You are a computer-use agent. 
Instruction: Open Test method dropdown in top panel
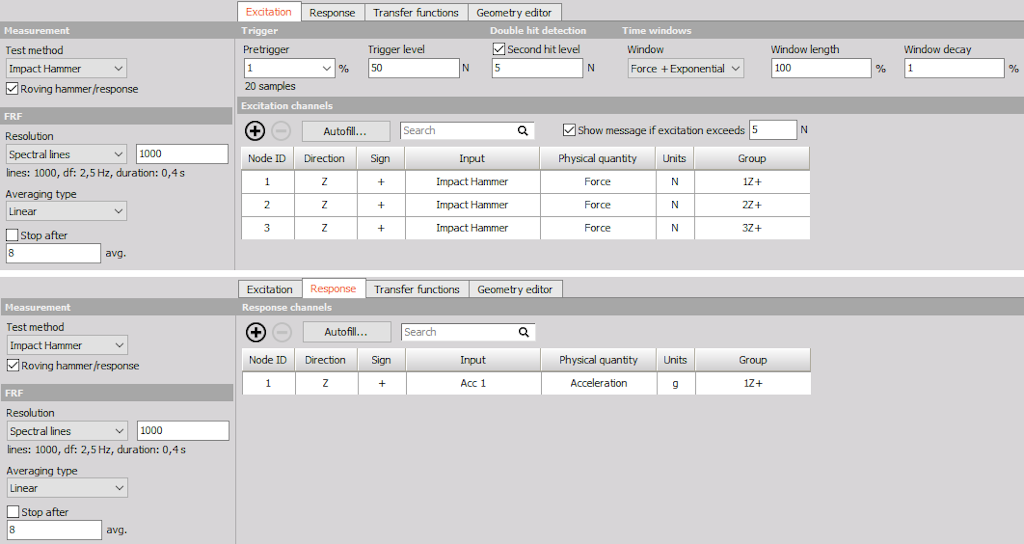(x=66, y=69)
